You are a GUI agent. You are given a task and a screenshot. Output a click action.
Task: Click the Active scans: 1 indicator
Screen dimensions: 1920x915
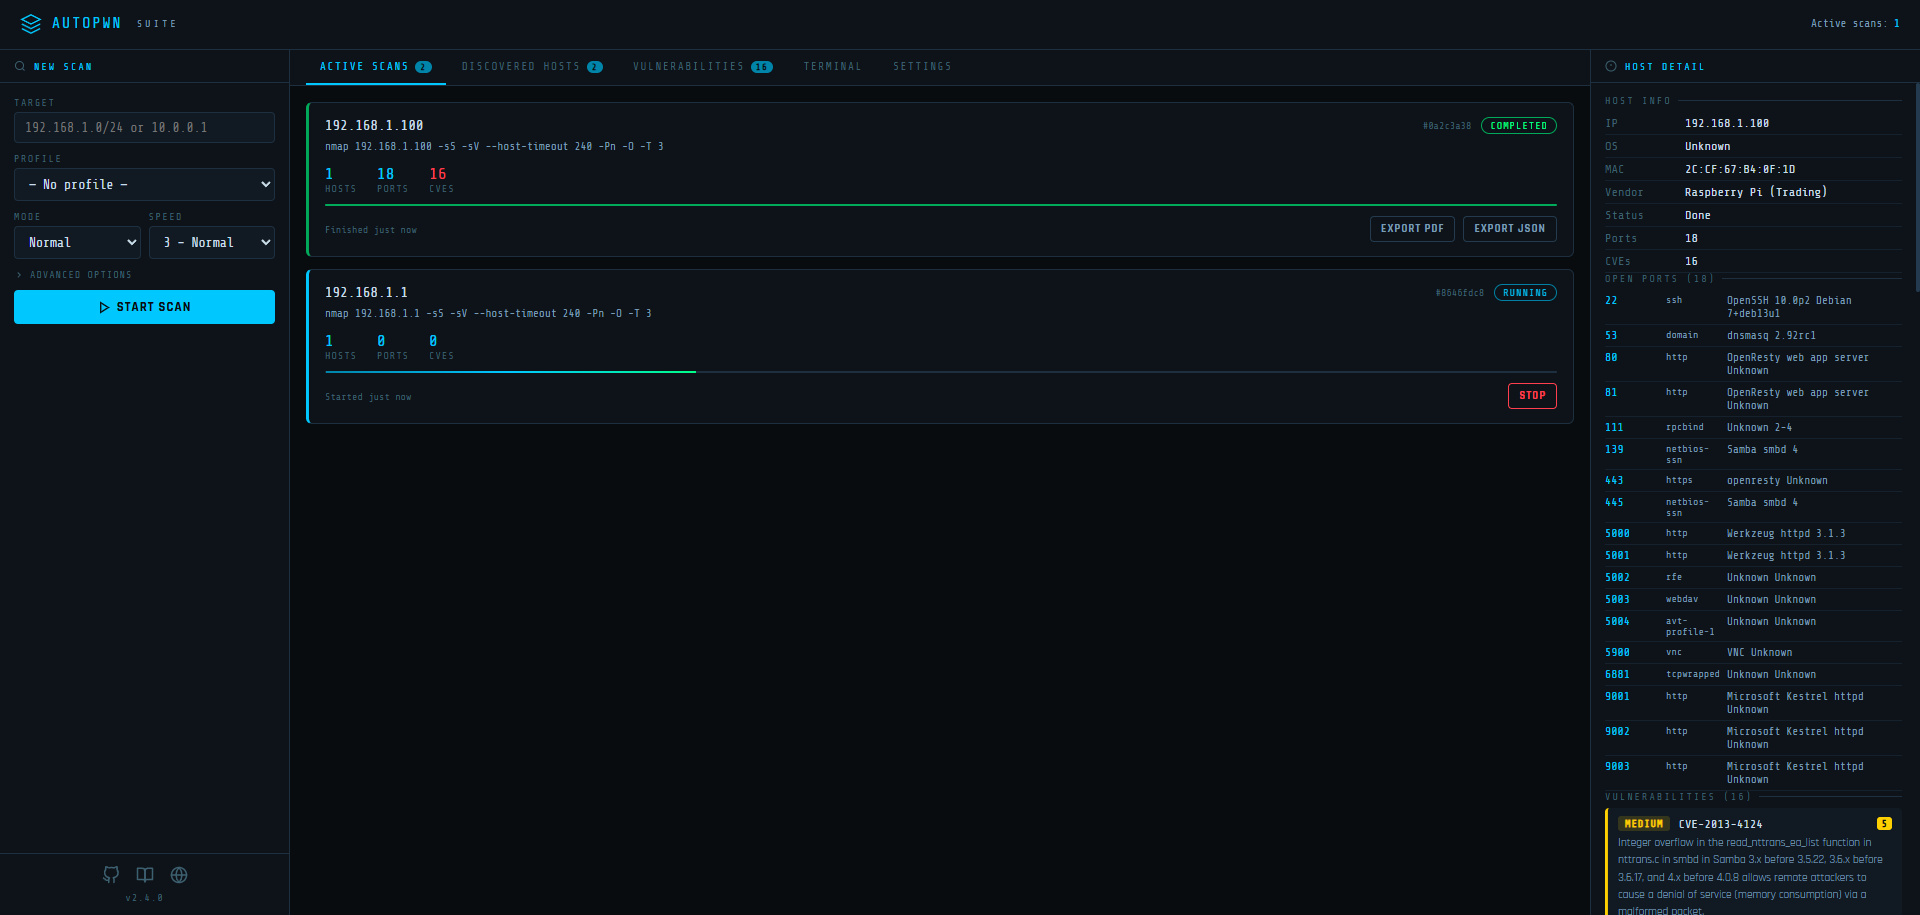[x=1855, y=23]
